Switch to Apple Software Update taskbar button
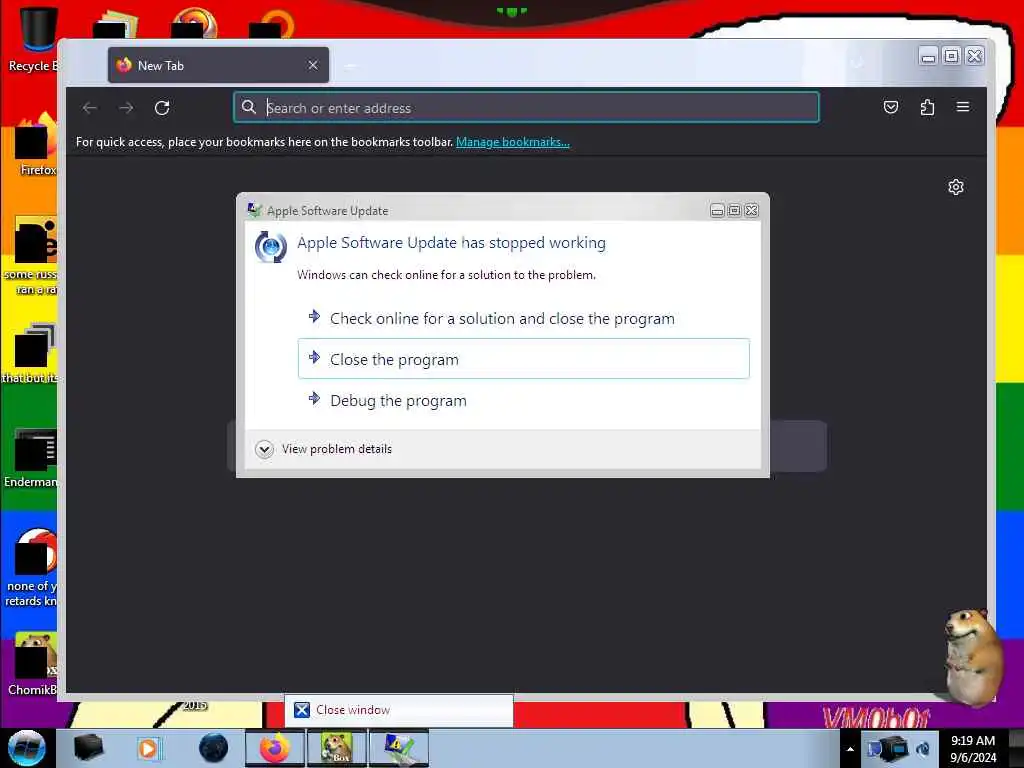Screen dimensions: 1024x768 399,748
